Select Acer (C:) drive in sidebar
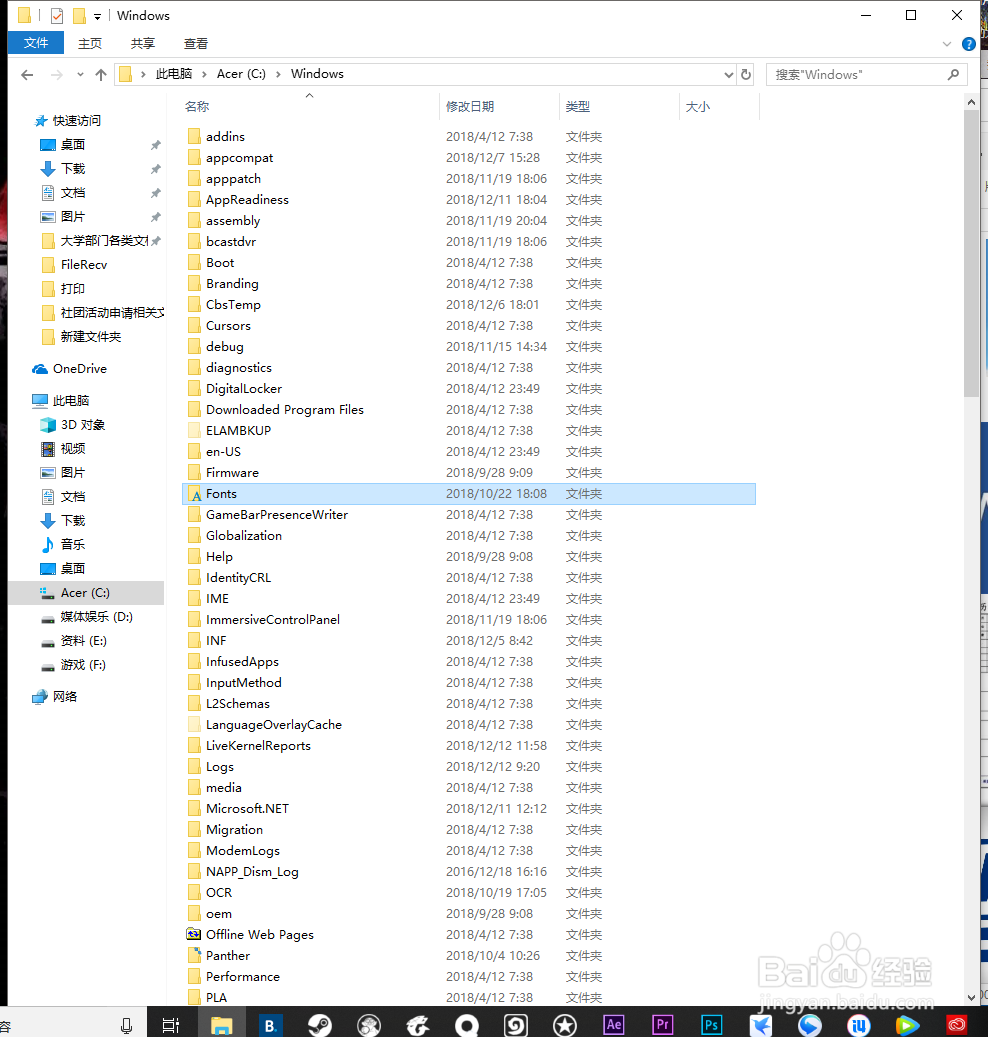Viewport: 988px width, 1037px height. click(x=86, y=593)
